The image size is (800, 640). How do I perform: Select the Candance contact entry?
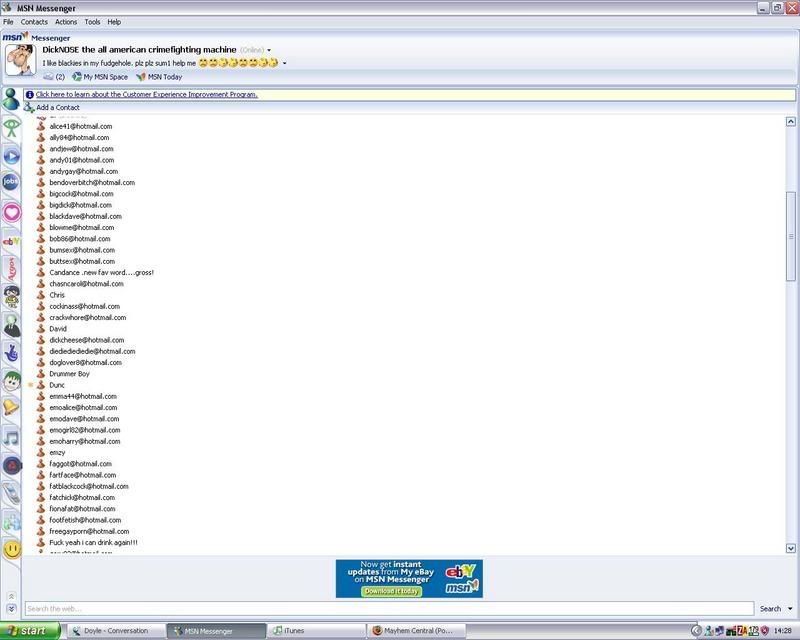102,273
